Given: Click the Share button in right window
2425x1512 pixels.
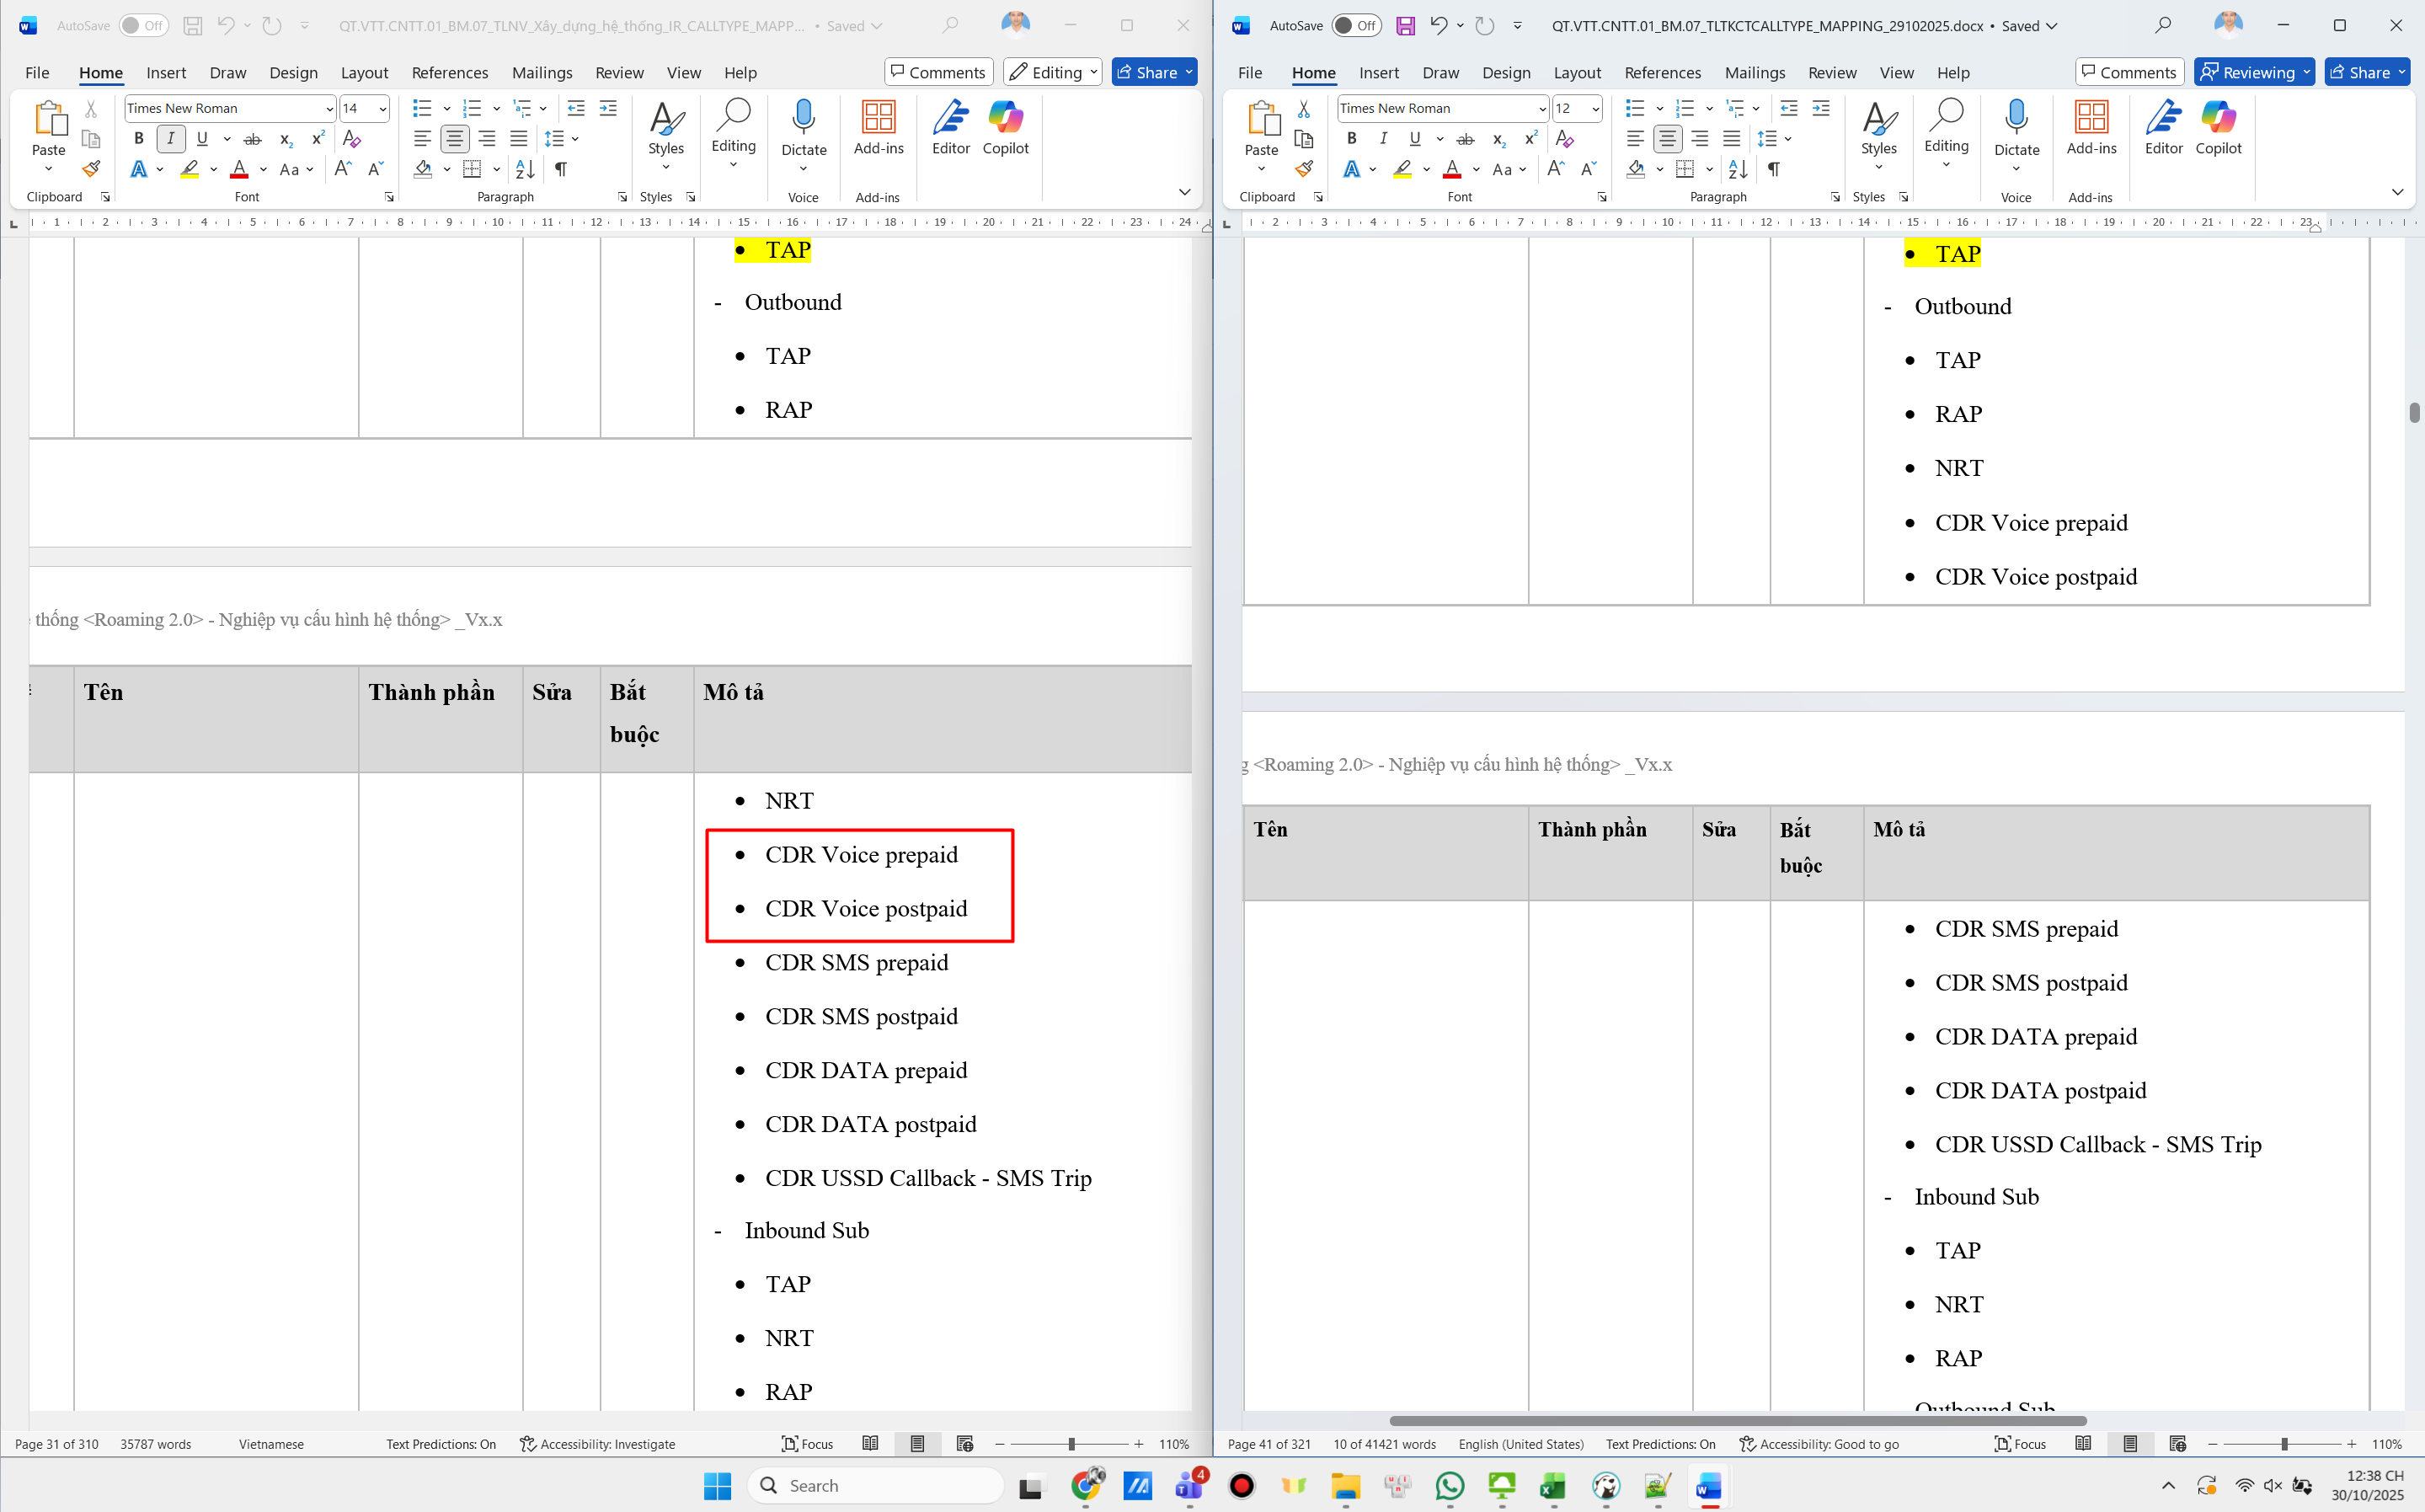Looking at the screenshot, I should [2360, 72].
